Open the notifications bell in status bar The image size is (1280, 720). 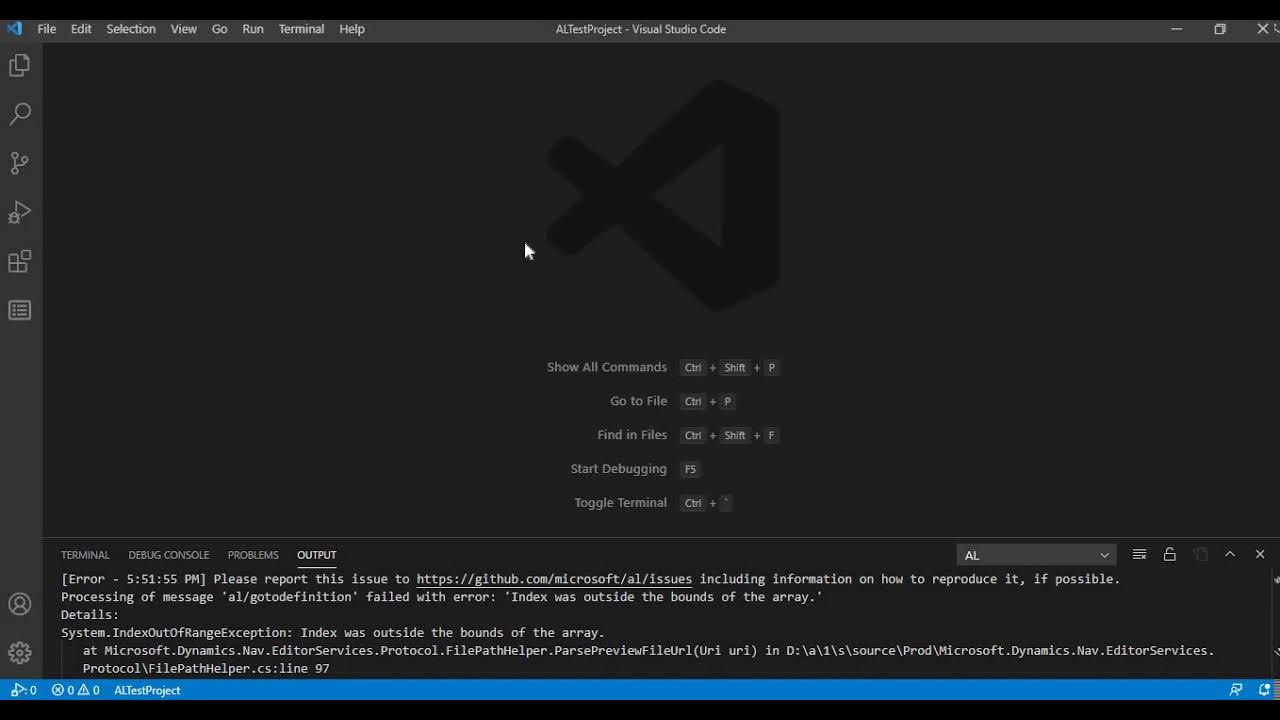pyautogui.click(x=1264, y=690)
